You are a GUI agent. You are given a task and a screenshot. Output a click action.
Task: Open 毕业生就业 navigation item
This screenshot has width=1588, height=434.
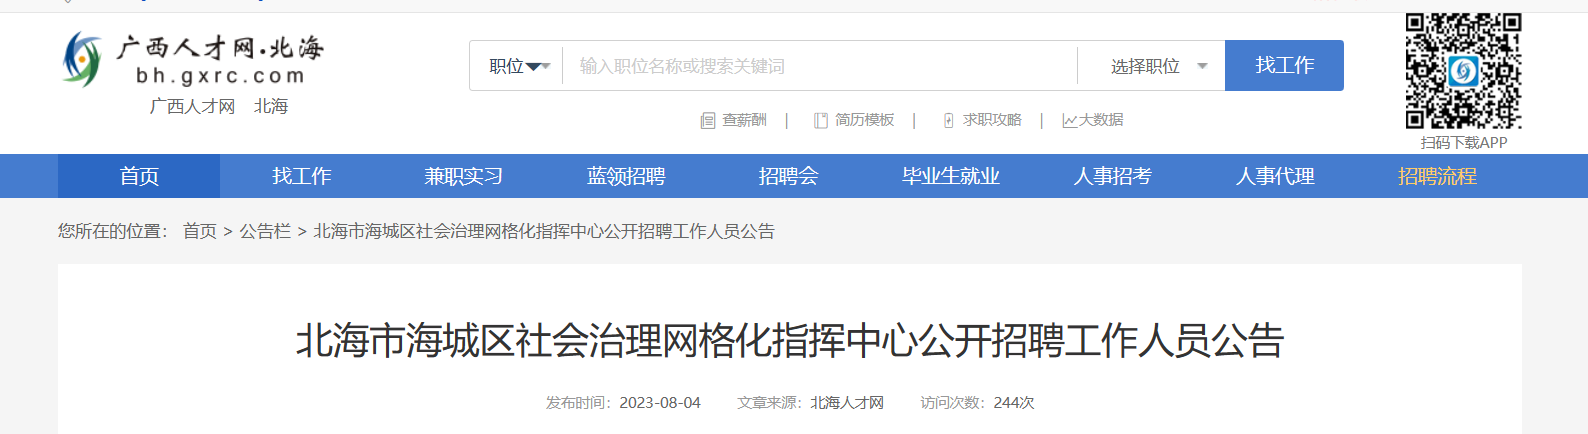tap(950, 176)
